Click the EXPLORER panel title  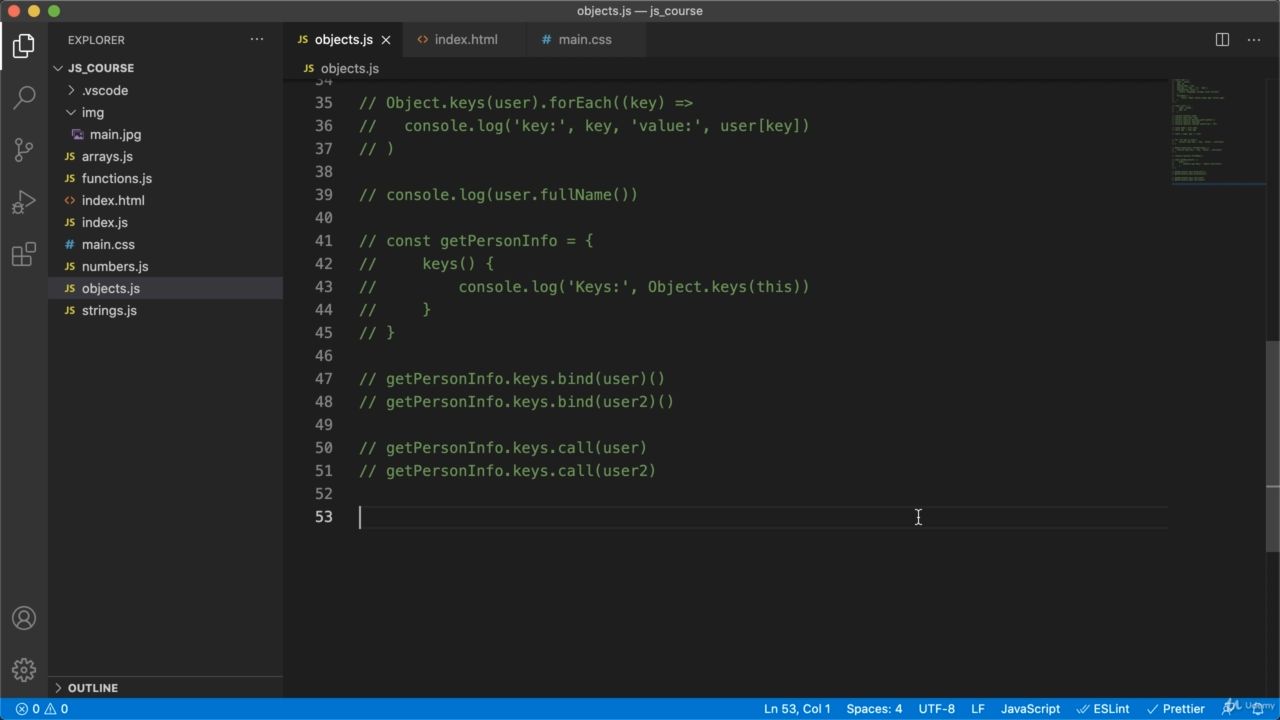pos(96,40)
